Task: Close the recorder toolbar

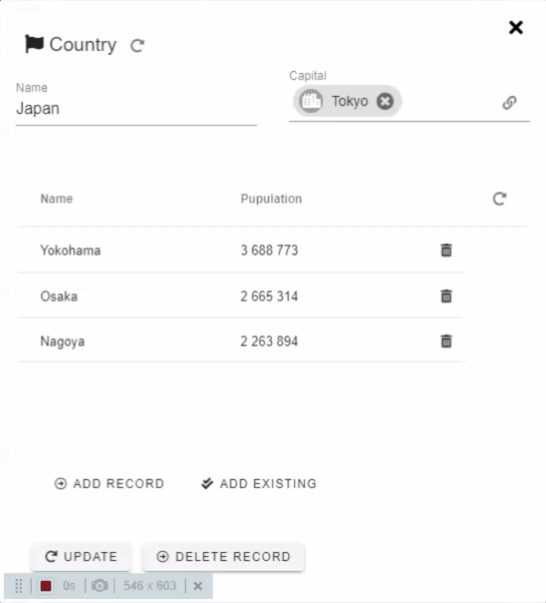Action: click(198, 586)
